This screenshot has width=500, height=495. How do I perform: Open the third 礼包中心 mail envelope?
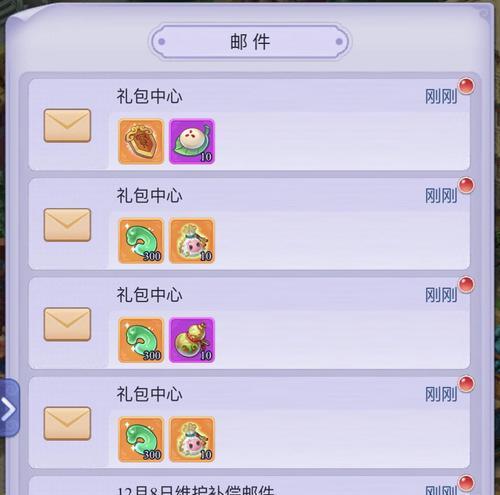[67, 324]
